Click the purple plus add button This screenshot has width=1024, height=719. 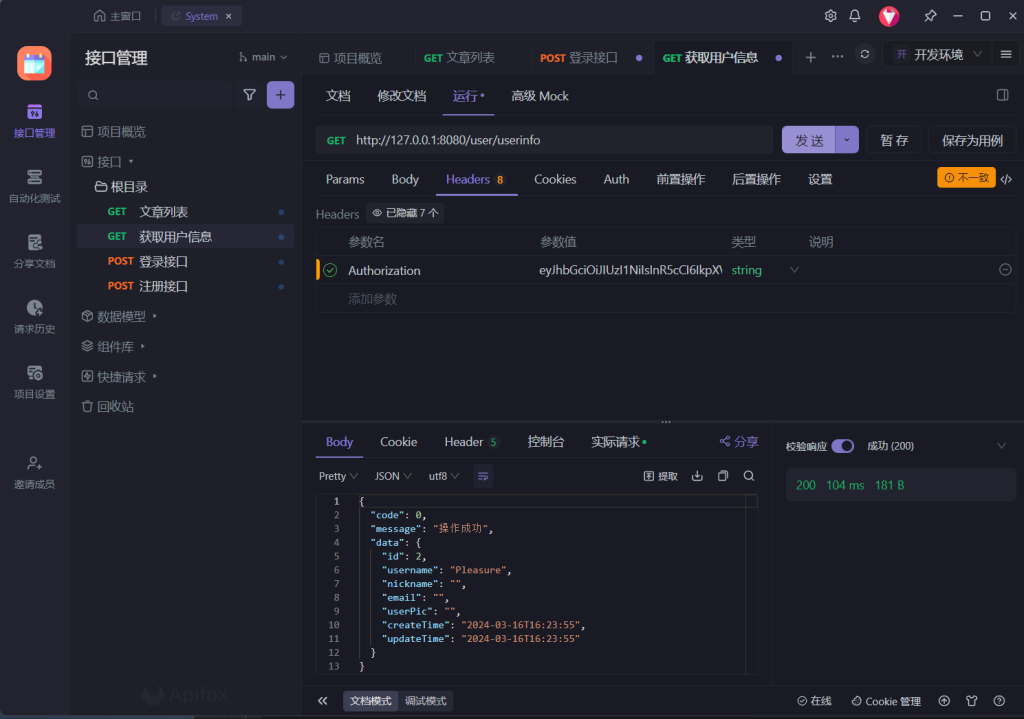pos(280,95)
